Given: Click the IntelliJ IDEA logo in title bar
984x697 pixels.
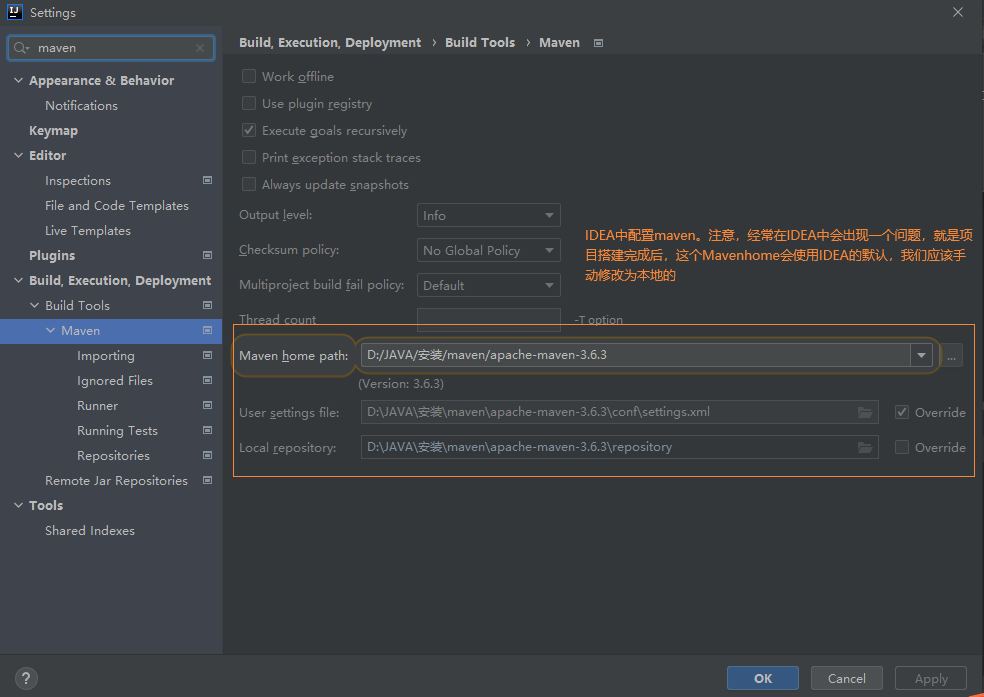Looking at the screenshot, I should (x=14, y=12).
